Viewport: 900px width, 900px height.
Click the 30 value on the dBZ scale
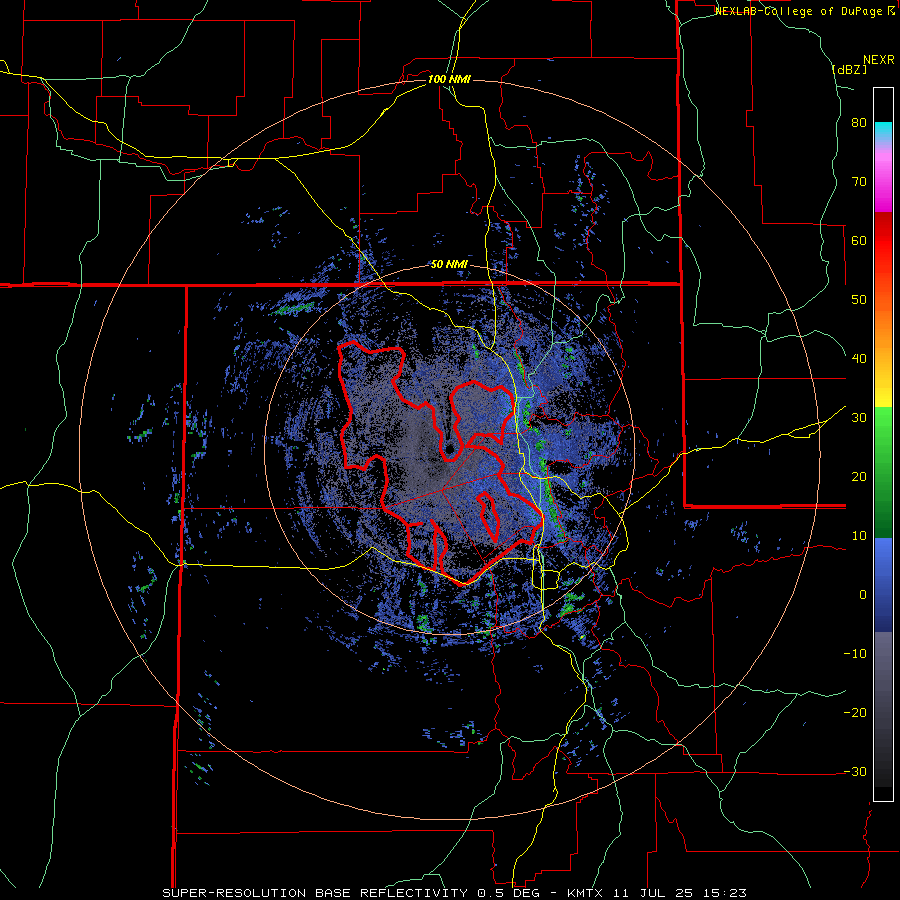[859, 418]
